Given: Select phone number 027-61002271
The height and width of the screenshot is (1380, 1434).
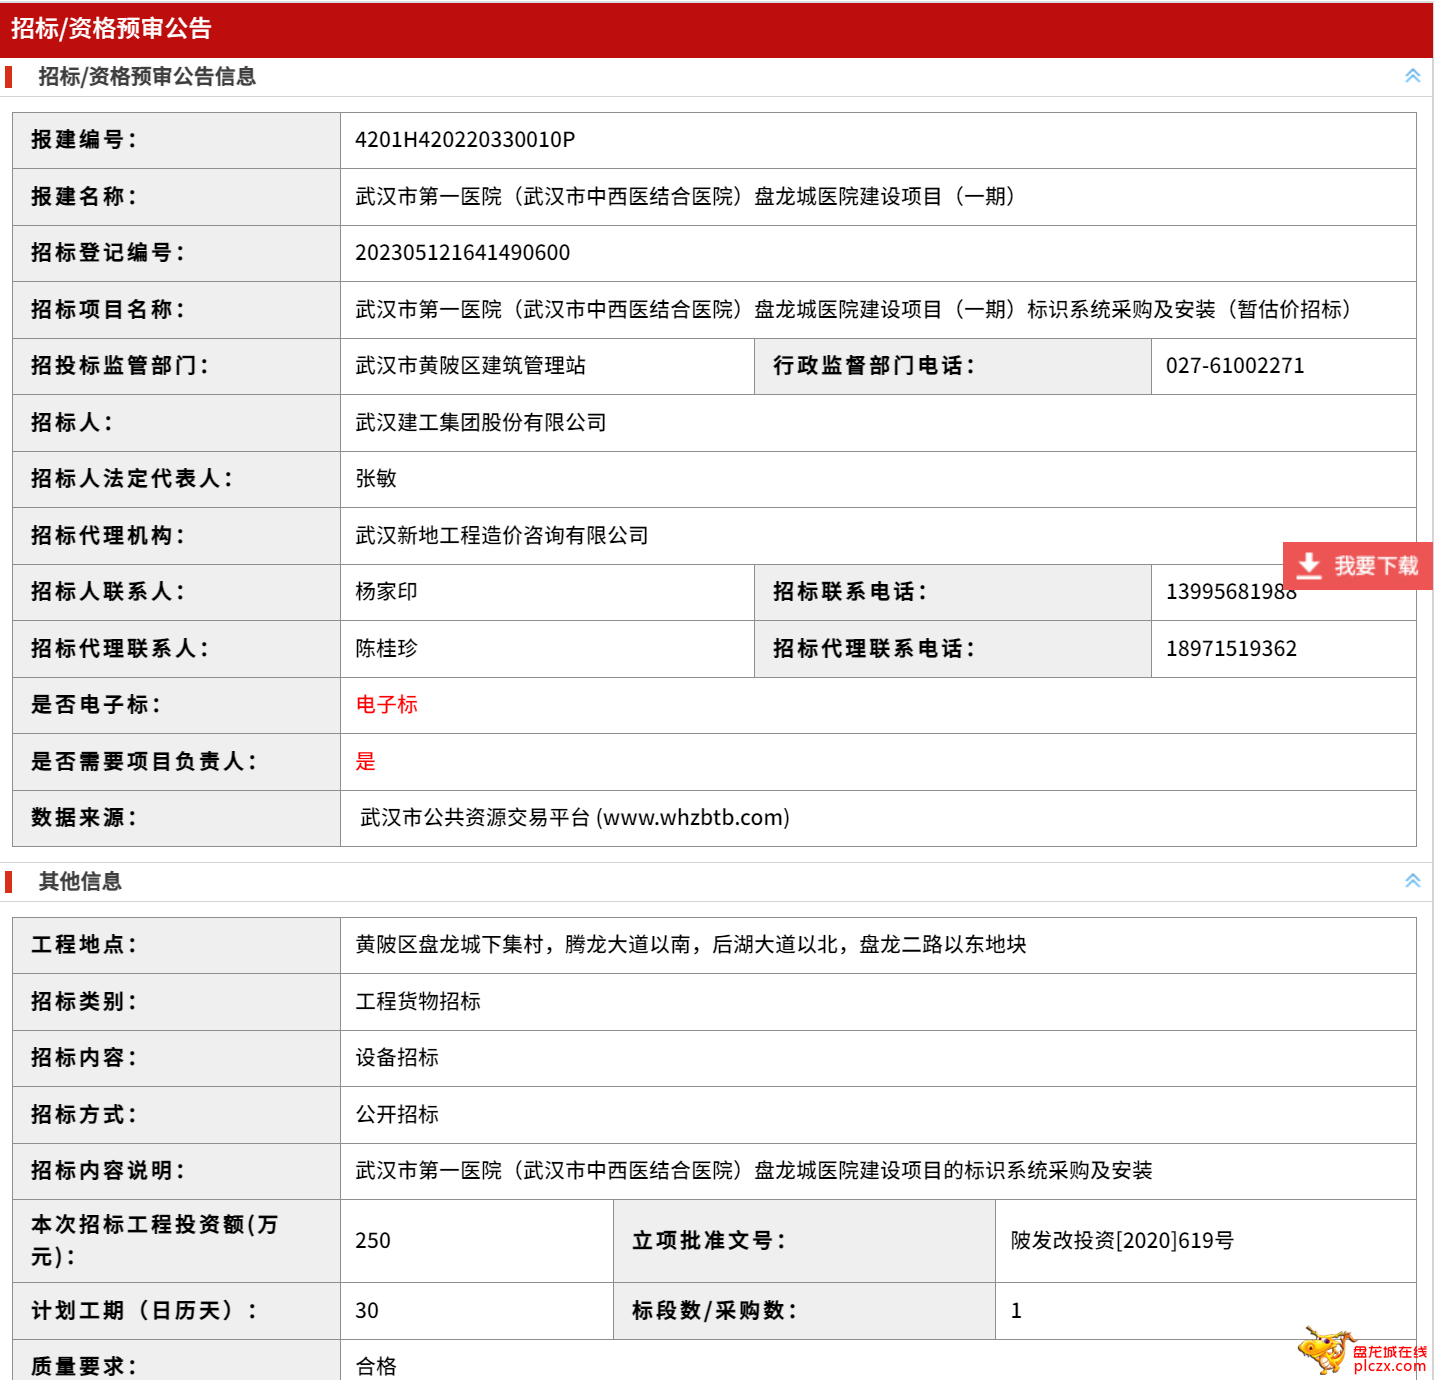Looking at the screenshot, I should click(1235, 366).
